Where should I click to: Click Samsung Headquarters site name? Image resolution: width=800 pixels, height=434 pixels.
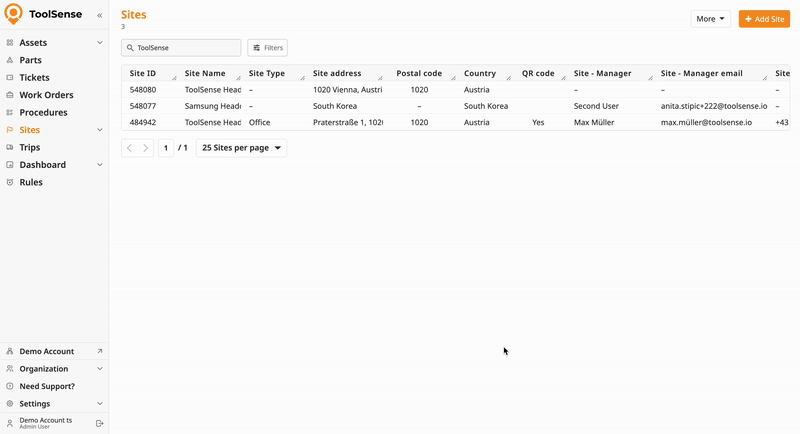coord(213,106)
